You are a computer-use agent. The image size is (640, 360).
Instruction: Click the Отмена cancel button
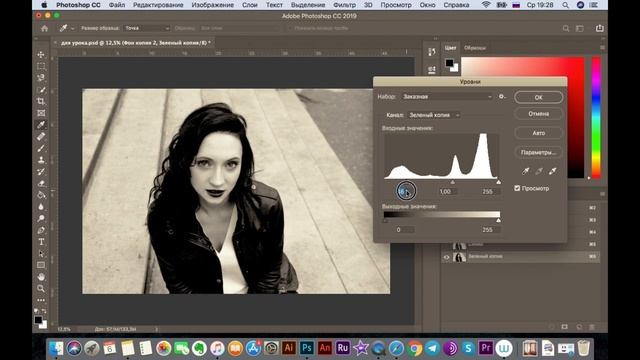[x=538, y=114]
